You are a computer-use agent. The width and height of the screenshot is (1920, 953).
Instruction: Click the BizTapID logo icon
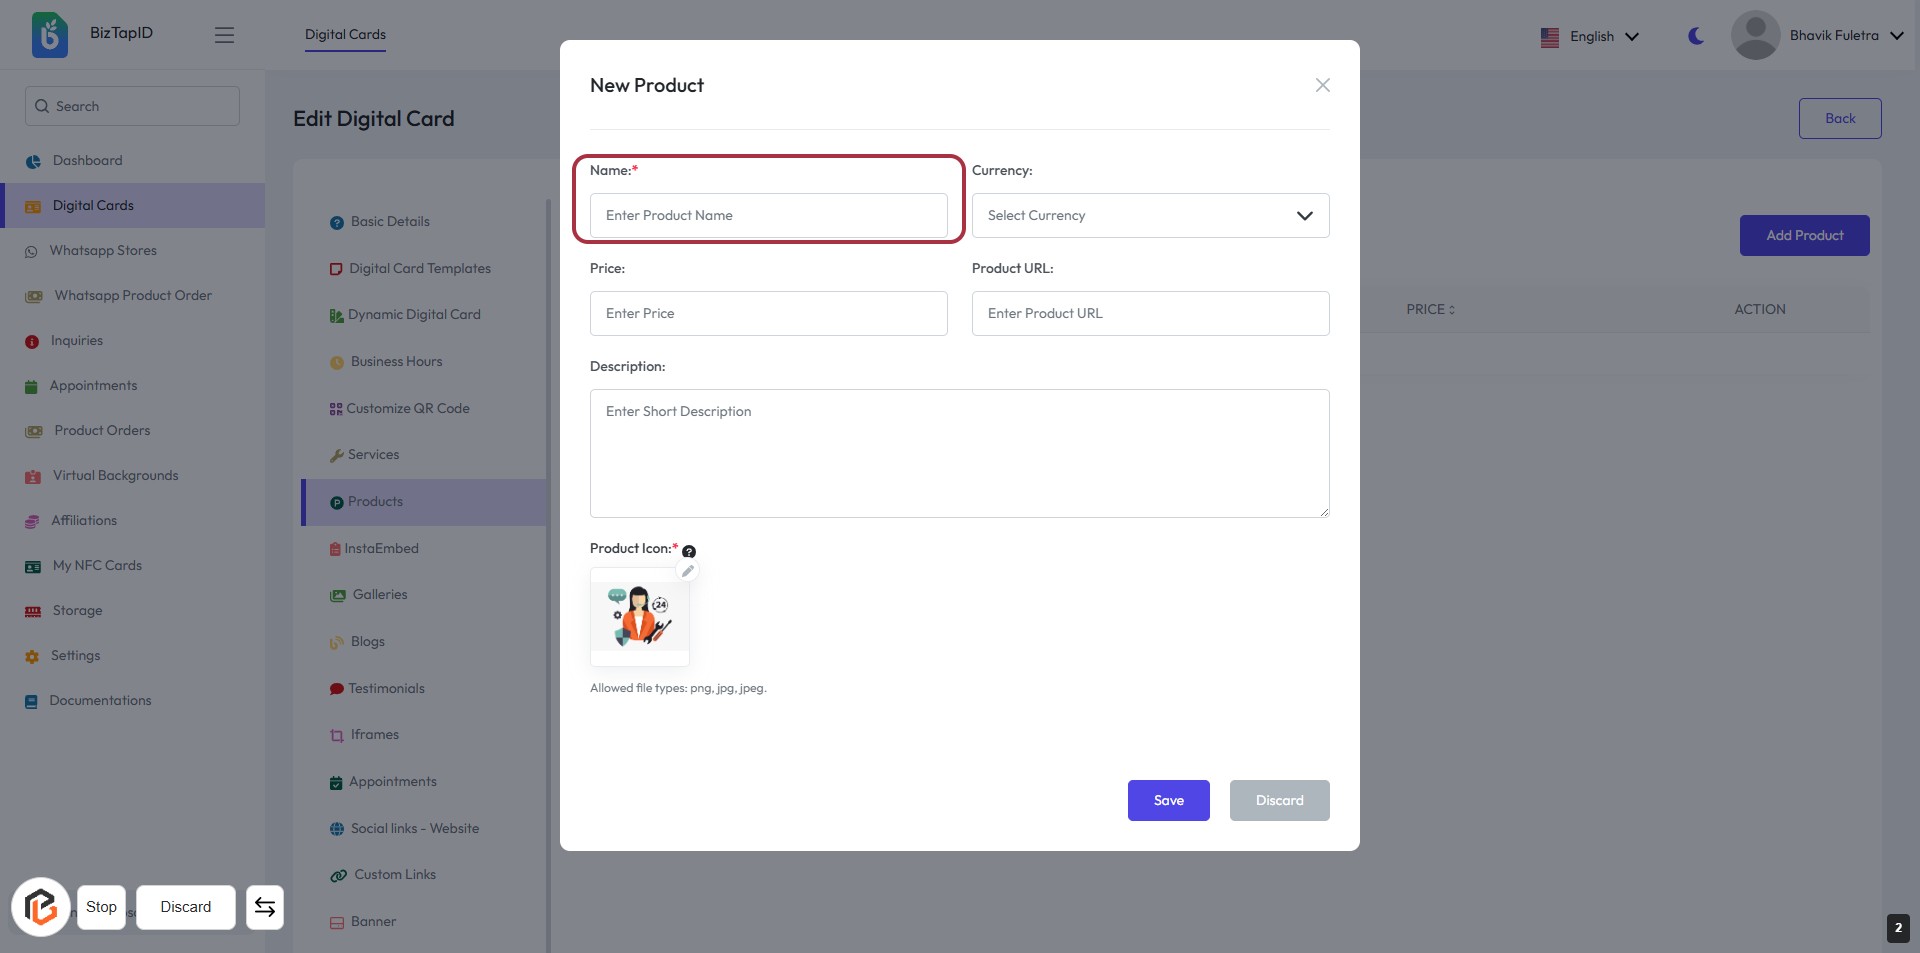click(x=50, y=35)
